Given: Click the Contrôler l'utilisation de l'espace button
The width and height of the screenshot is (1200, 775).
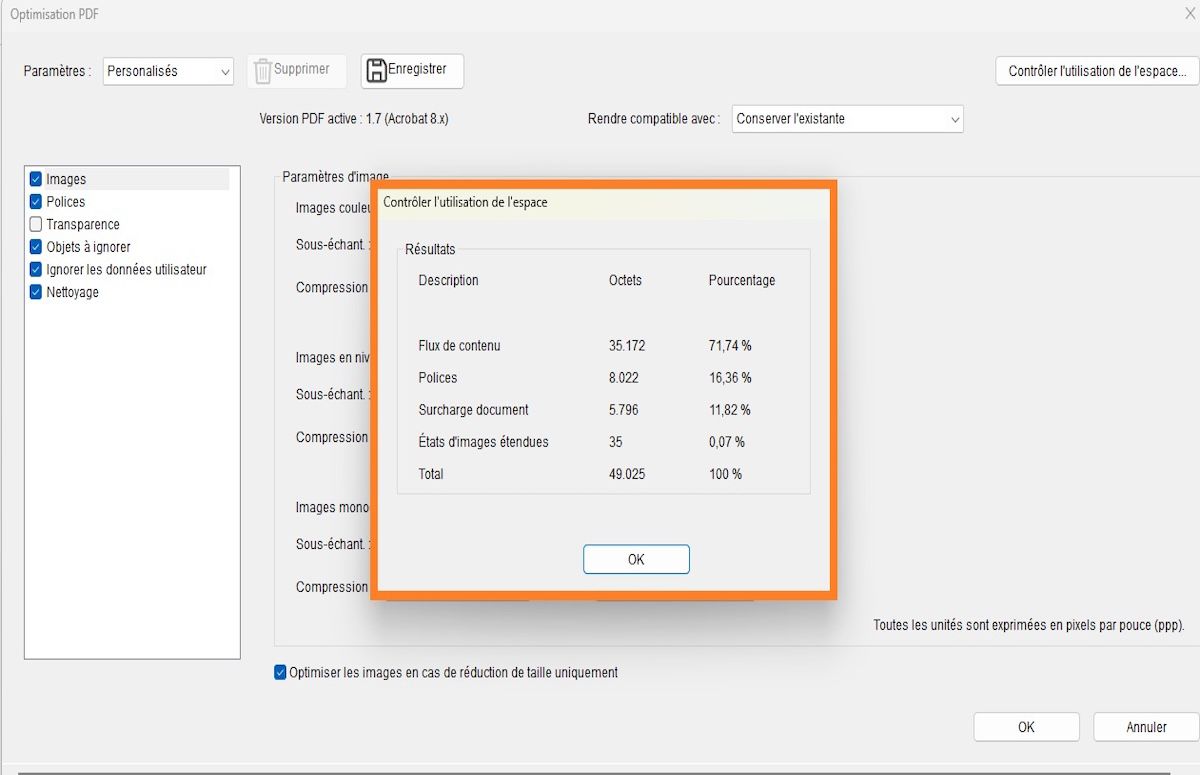Looking at the screenshot, I should pos(1096,70).
